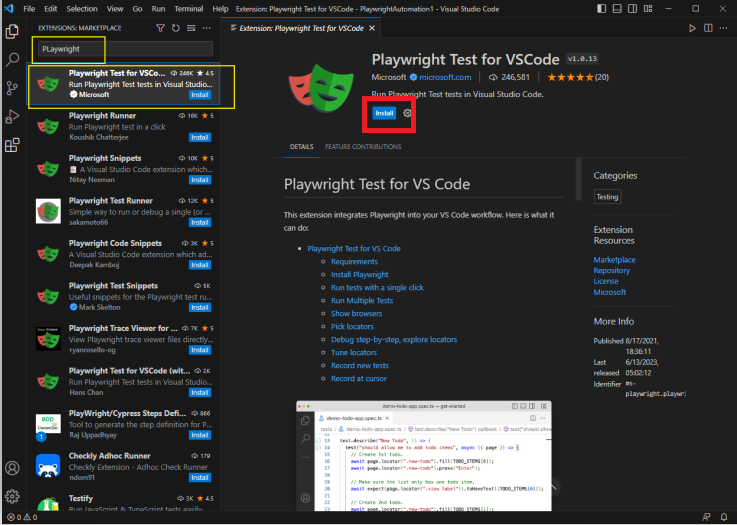
Task: Switch to the Details tab
Action: point(302,147)
